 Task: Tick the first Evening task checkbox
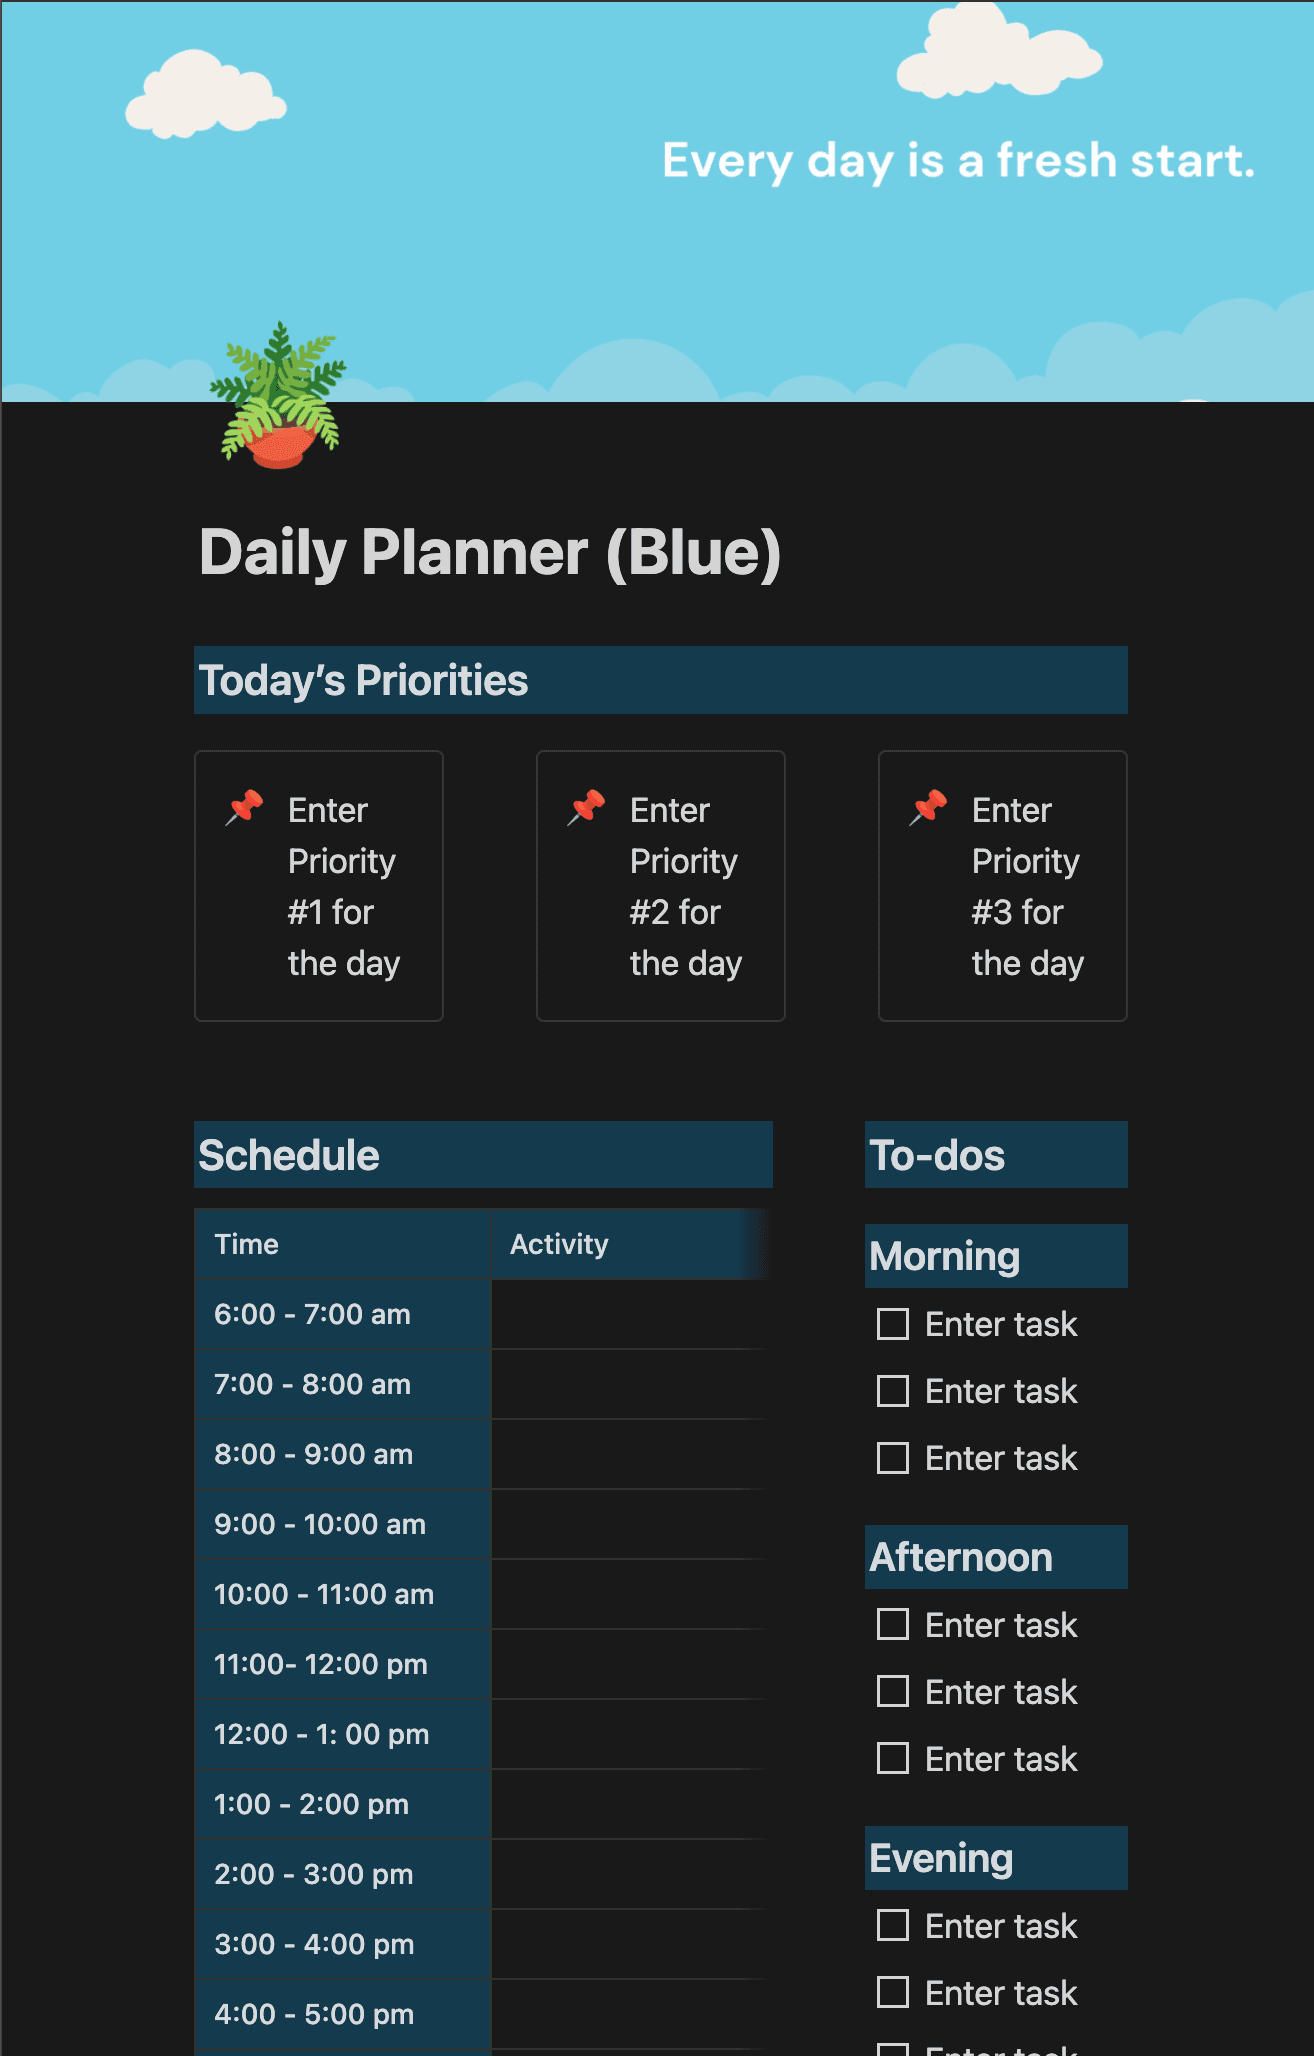pos(892,1926)
